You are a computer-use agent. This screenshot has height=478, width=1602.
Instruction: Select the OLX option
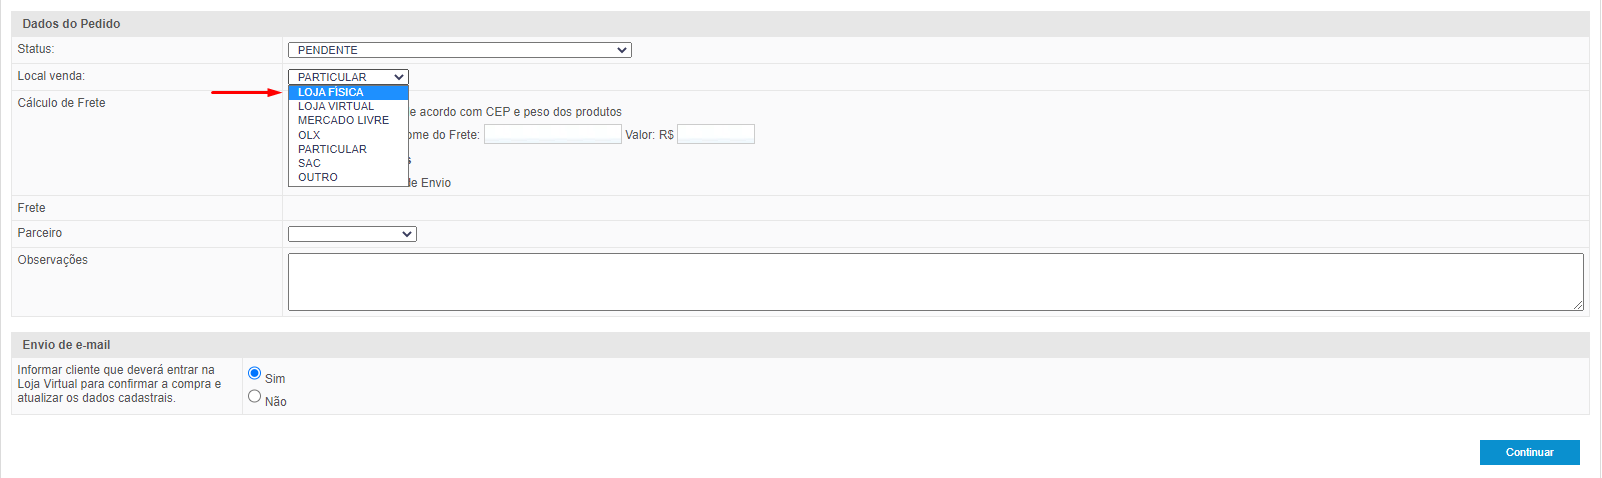click(x=309, y=135)
